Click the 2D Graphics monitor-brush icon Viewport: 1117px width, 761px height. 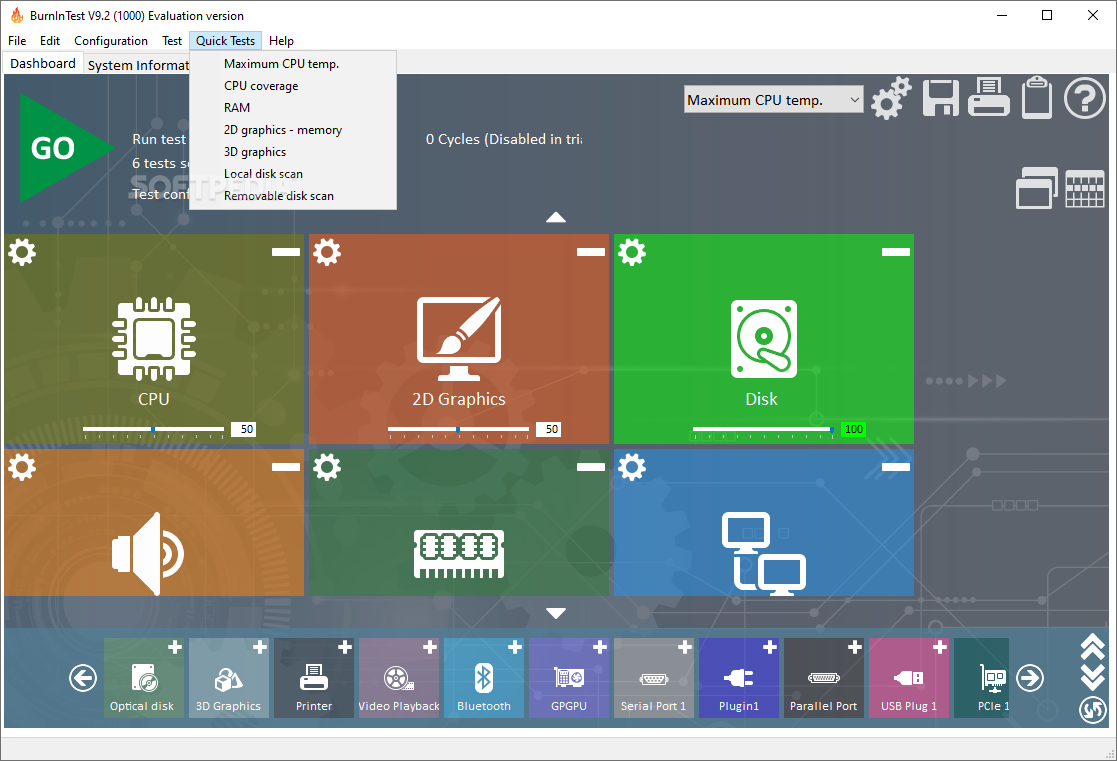click(x=459, y=338)
